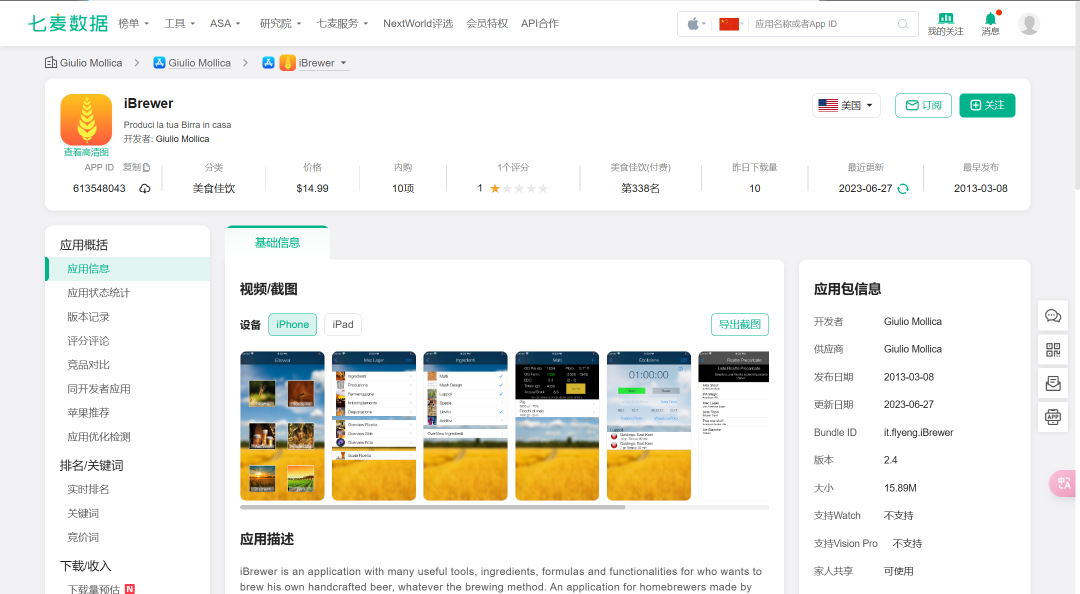Select iPad device toggle
Screen dimensions: 1080x594
tap(343, 325)
